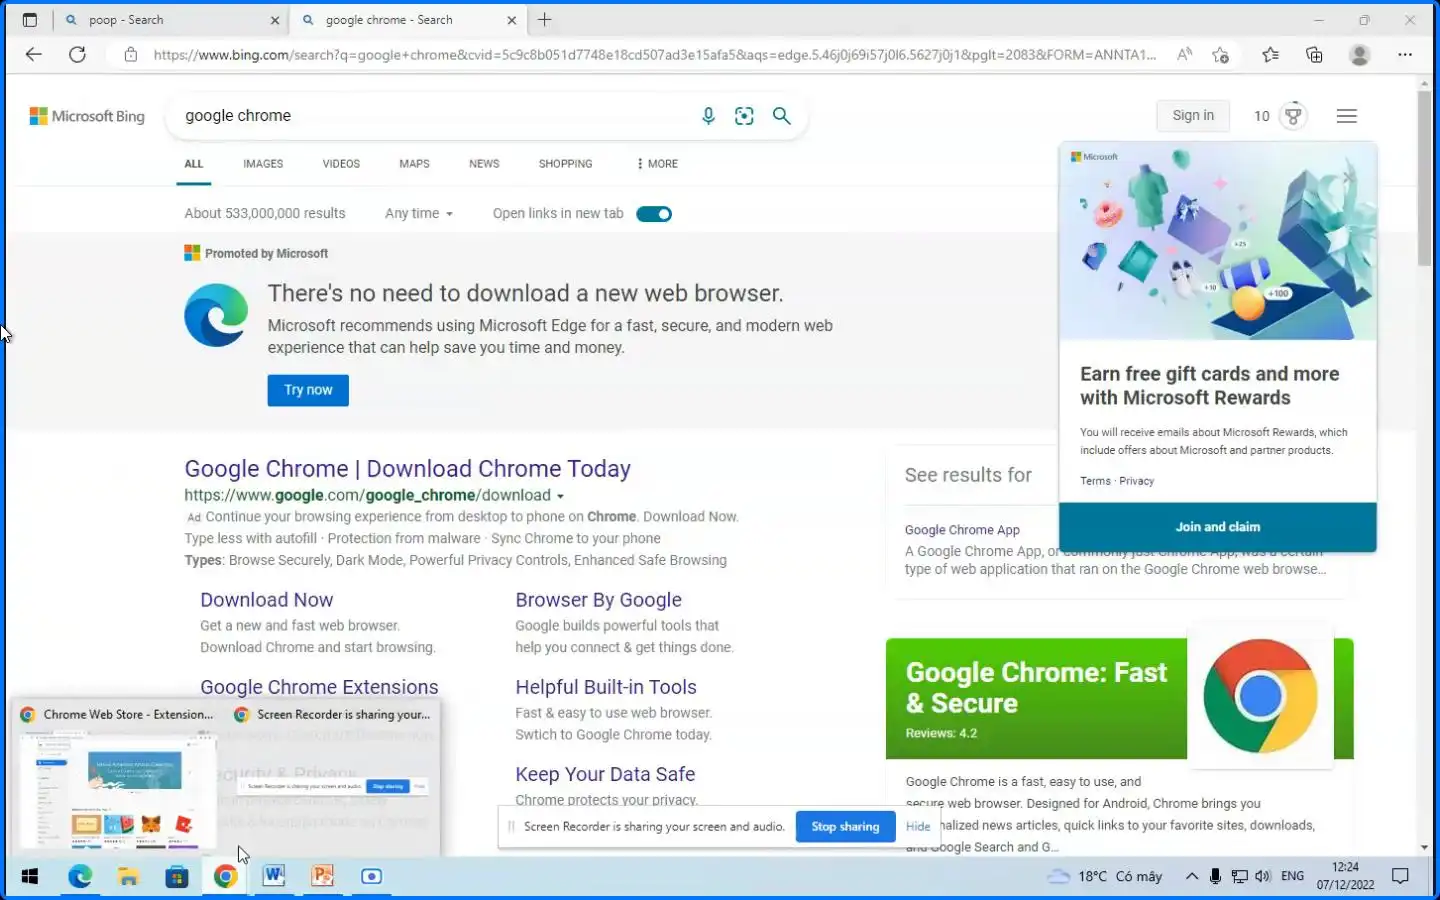
Task: Hide the screen sharing notification bar
Action: point(918,827)
